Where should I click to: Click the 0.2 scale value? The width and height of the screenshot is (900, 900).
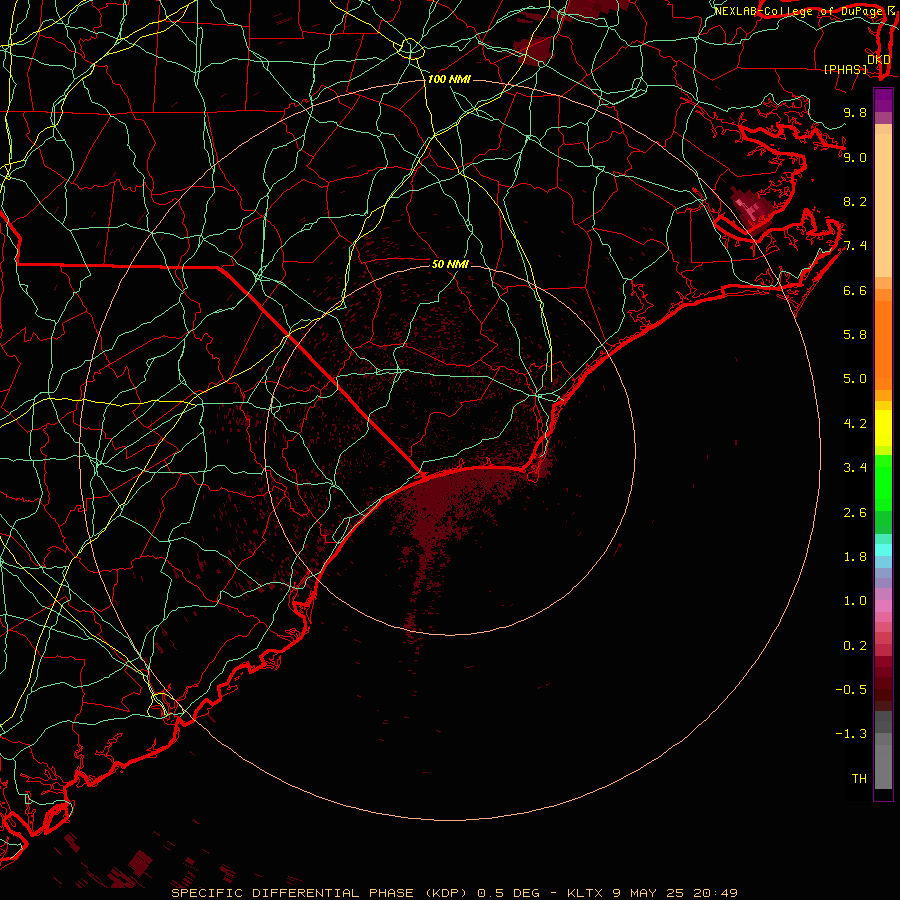coord(855,646)
